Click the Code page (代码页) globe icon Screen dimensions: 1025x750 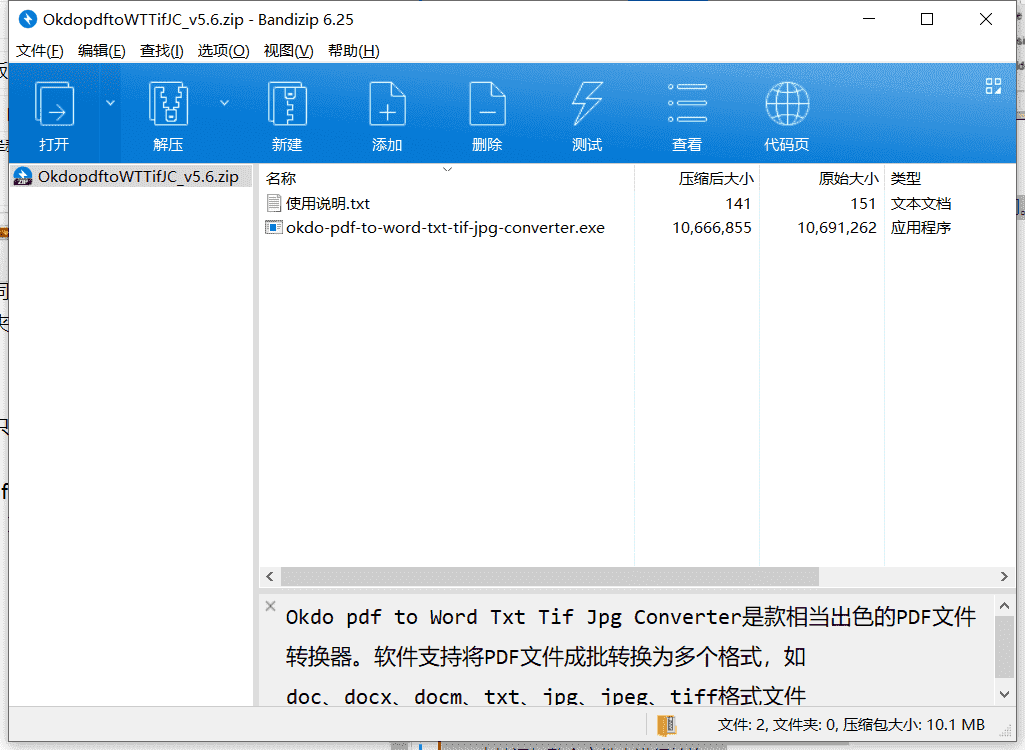[787, 103]
